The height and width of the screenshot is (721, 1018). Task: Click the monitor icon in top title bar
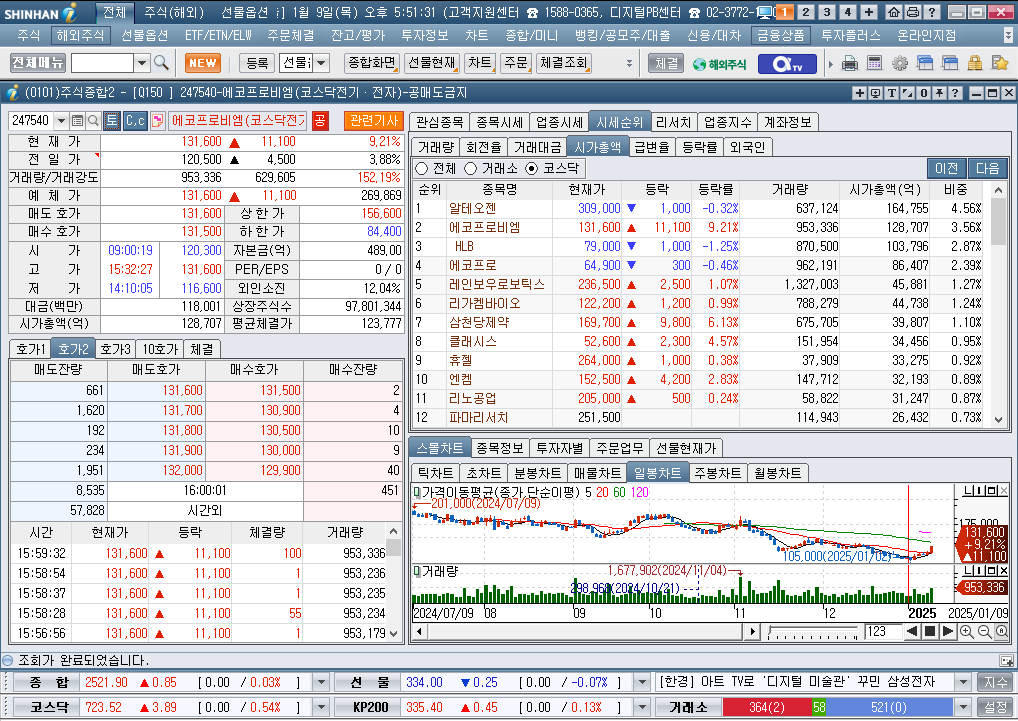765,12
